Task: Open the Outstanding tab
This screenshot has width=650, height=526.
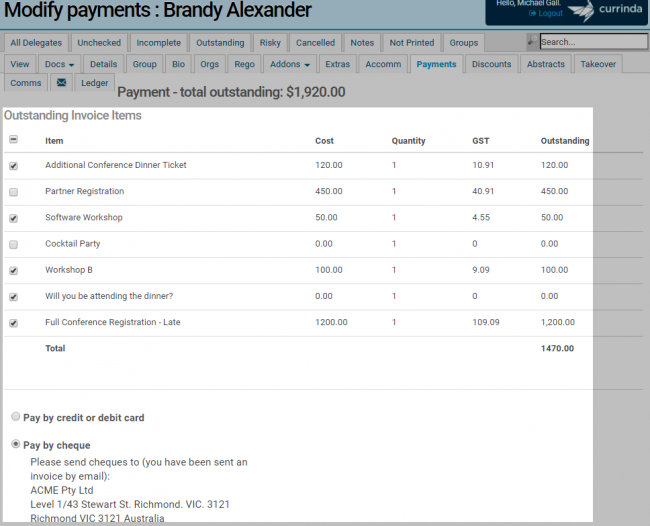Action: (x=220, y=43)
